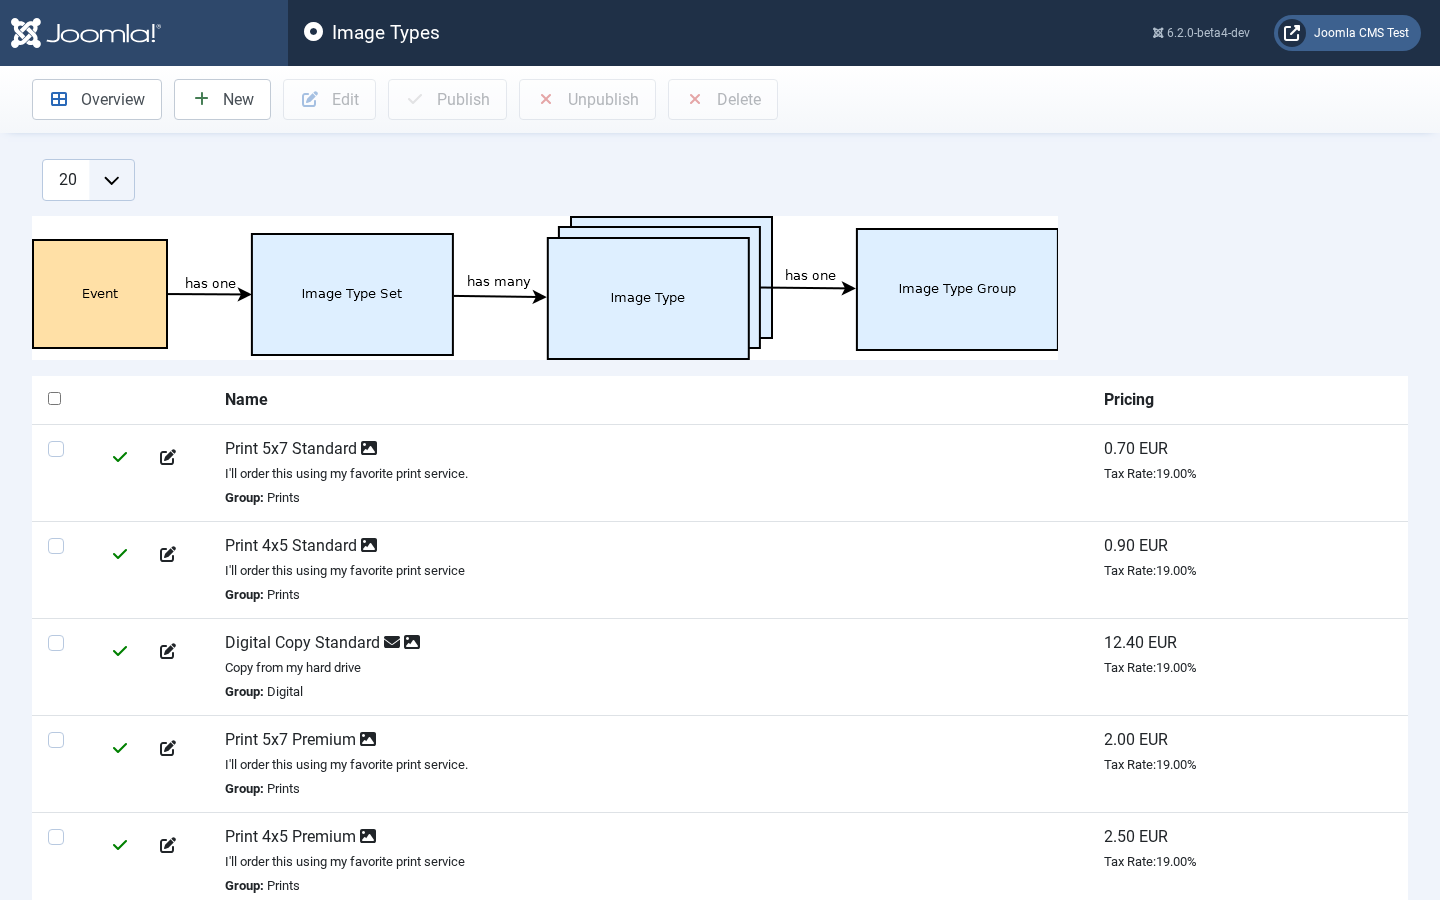Click the published checkmark for Print 4x5 Premium
The width and height of the screenshot is (1440, 900).
(x=120, y=845)
